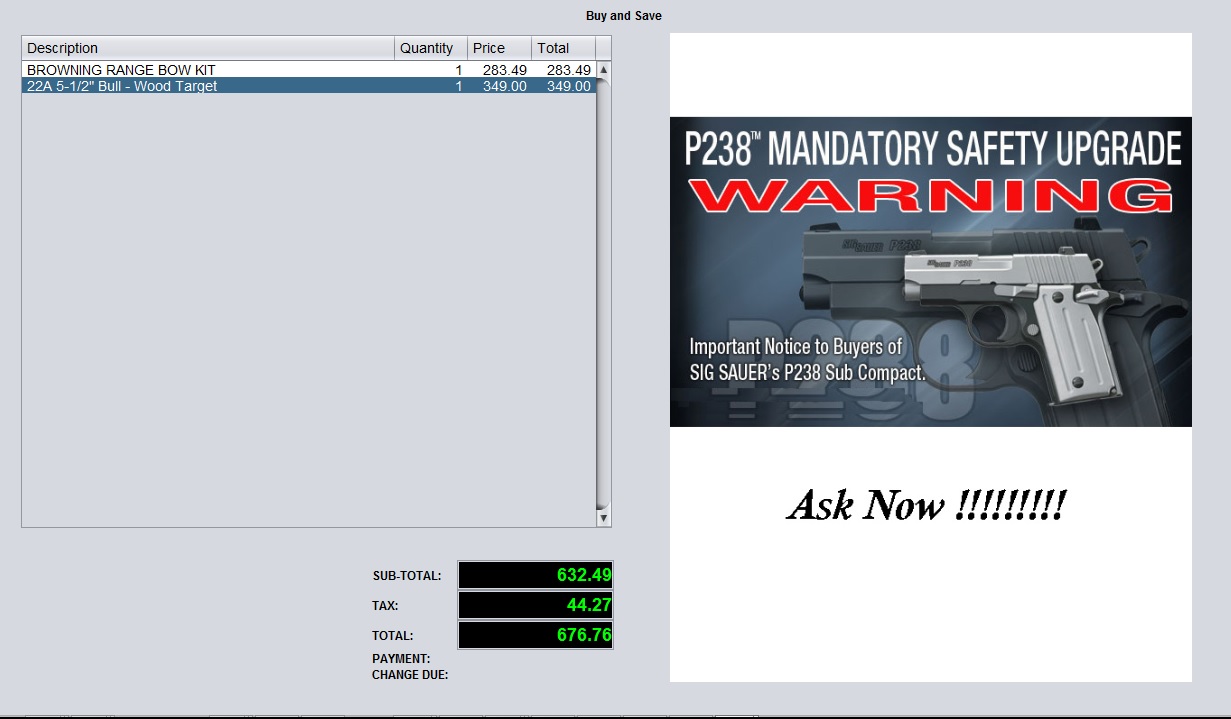Click the "Buy and Save" title
The width and height of the screenshot is (1231, 719).
click(x=623, y=16)
